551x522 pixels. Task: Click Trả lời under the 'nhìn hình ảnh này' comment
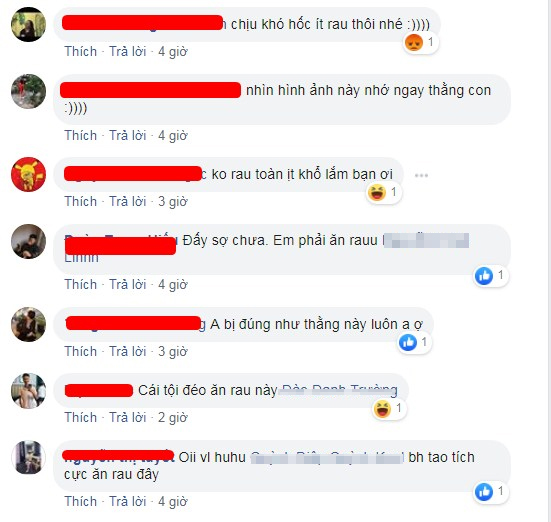(x=128, y=136)
